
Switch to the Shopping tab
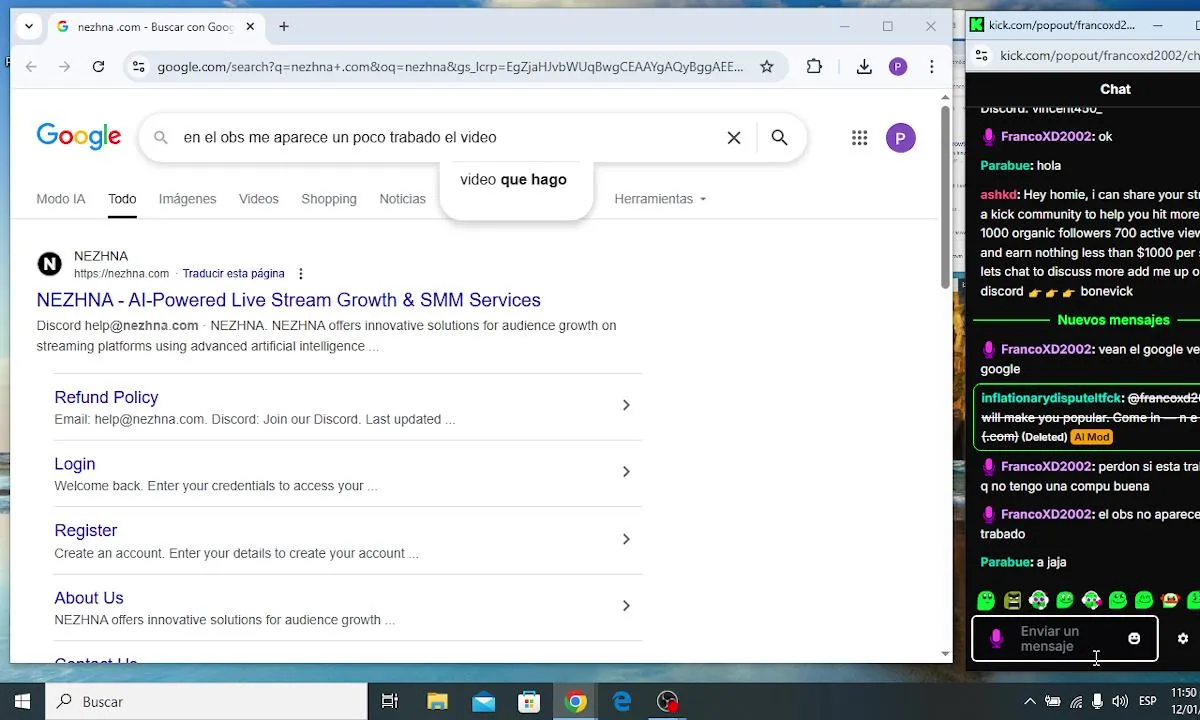click(329, 199)
